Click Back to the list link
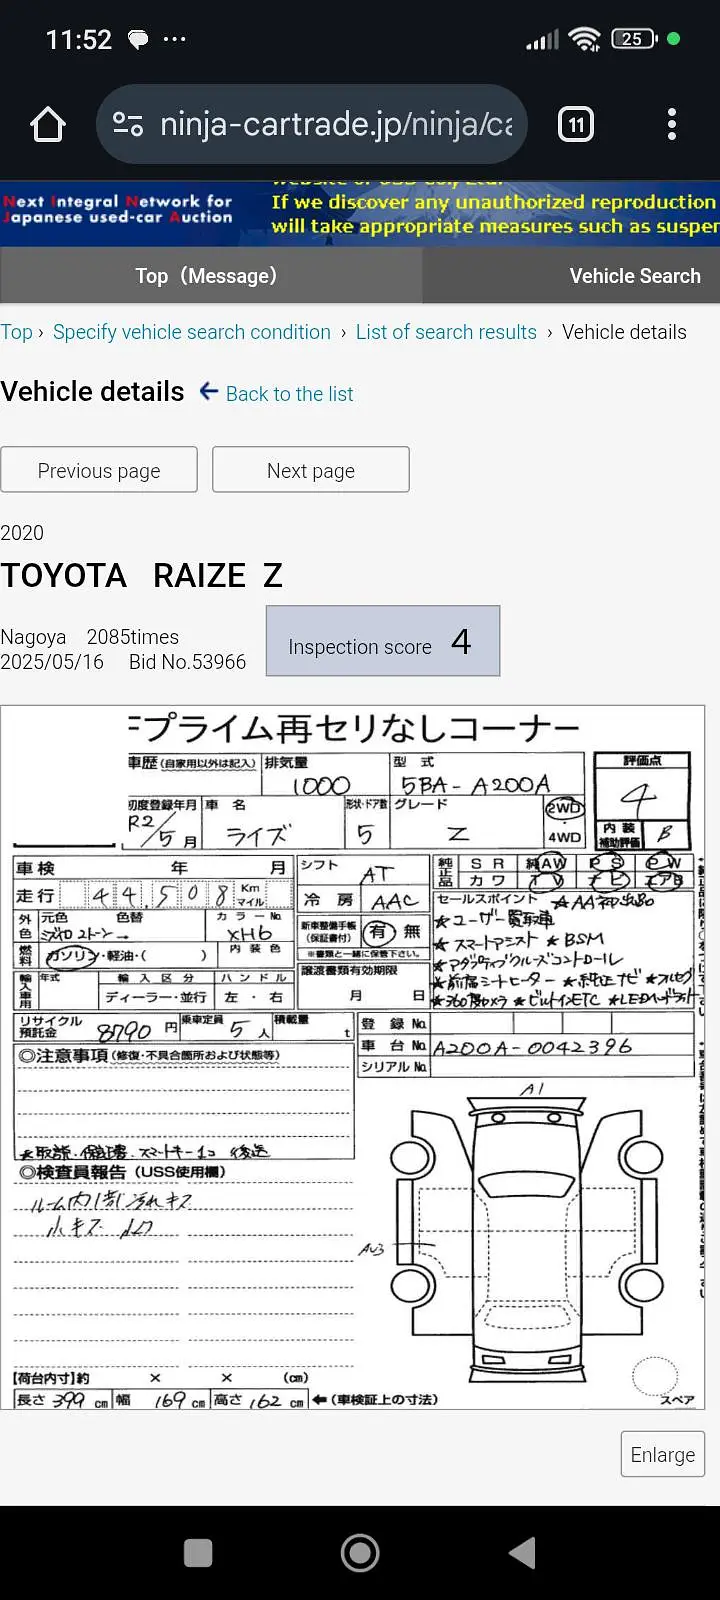 289,394
